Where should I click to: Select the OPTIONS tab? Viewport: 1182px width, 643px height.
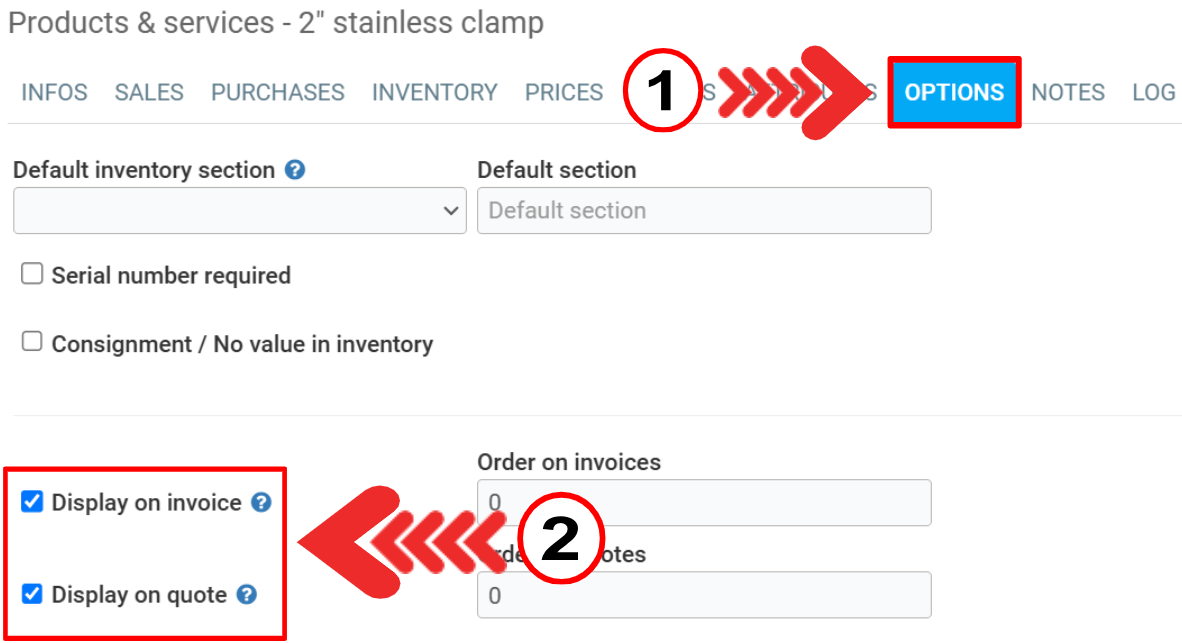(954, 93)
